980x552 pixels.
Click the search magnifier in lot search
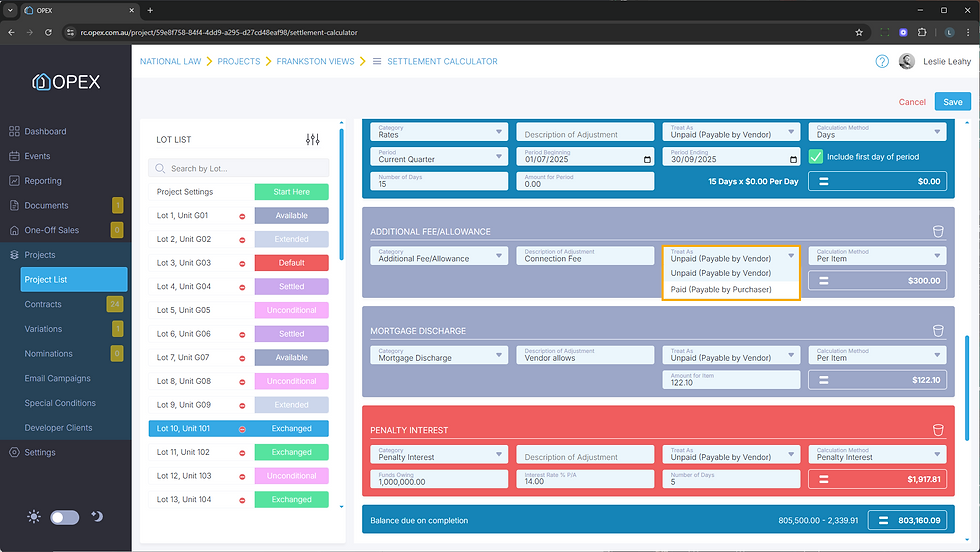pyautogui.click(x=160, y=168)
